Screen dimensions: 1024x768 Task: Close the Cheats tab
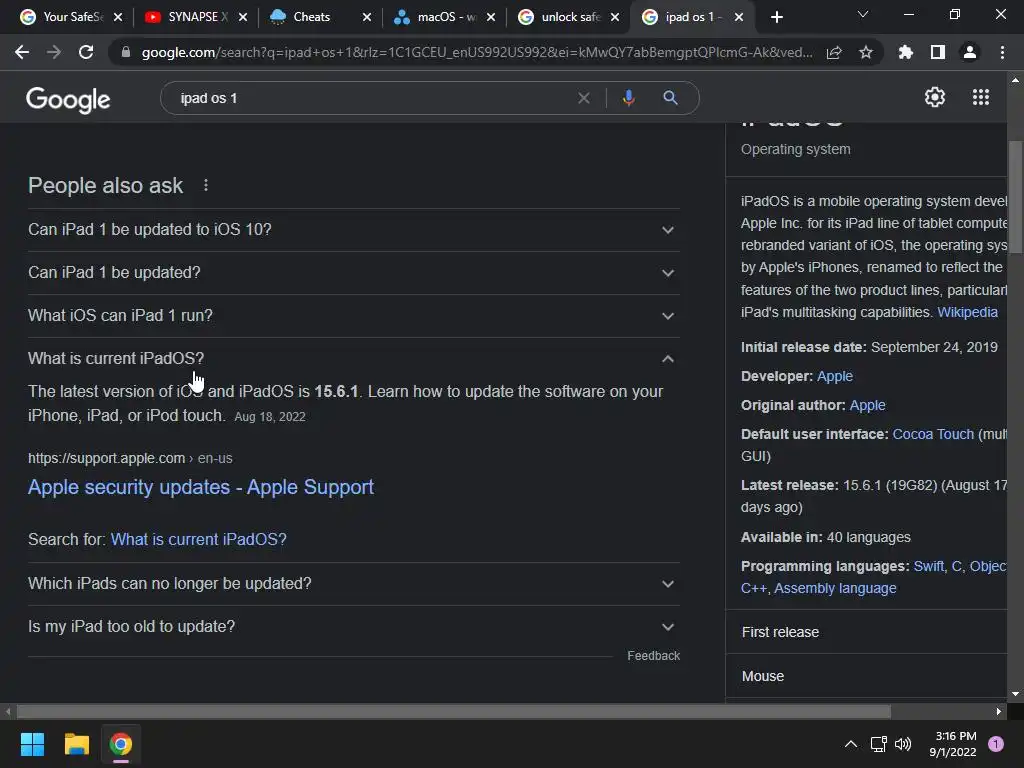pyautogui.click(x=367, y=17)
